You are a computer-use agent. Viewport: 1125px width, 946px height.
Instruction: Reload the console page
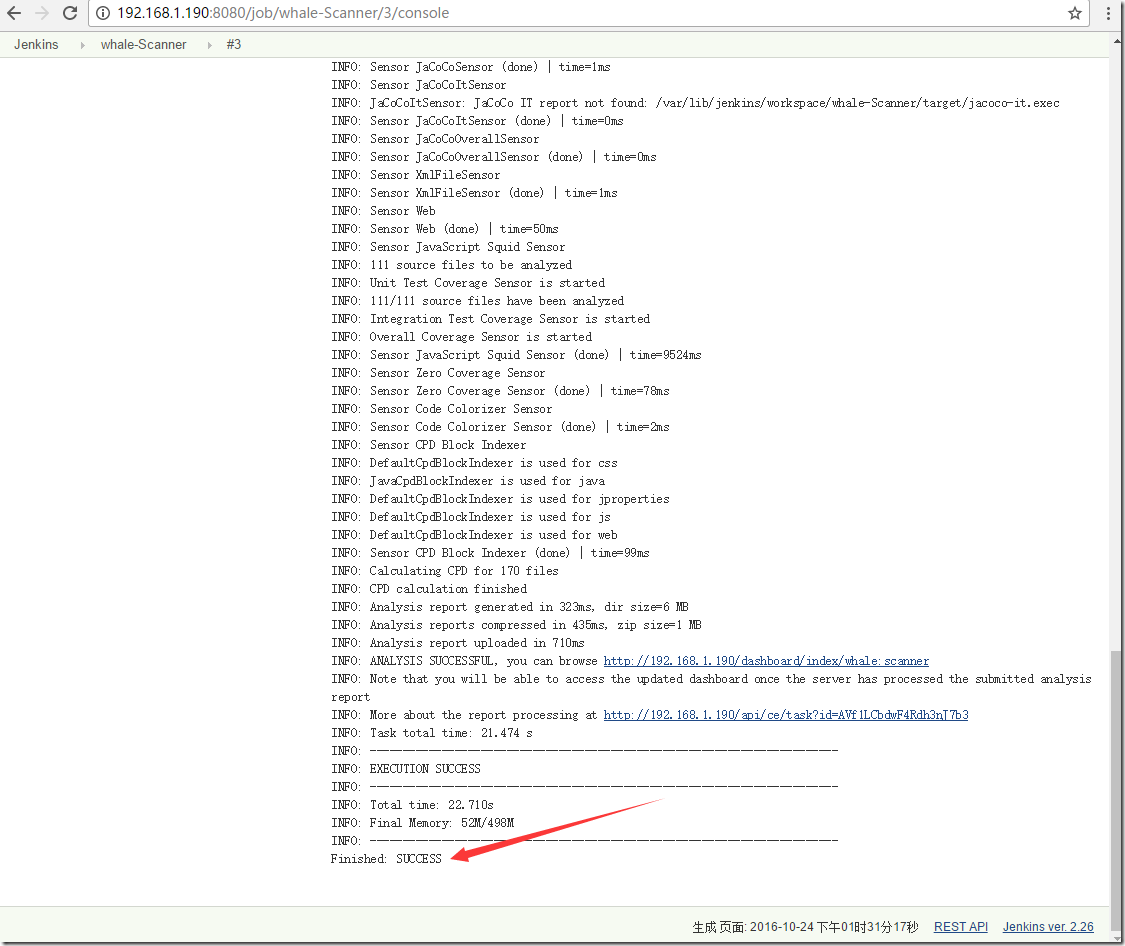pos(70,13)
